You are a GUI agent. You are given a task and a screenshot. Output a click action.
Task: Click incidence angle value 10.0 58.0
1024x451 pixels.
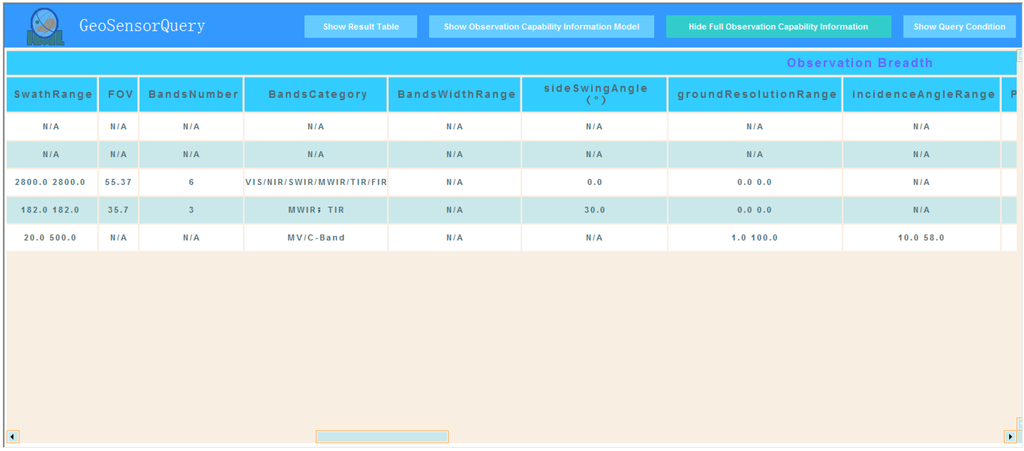[x=921, y=238]
